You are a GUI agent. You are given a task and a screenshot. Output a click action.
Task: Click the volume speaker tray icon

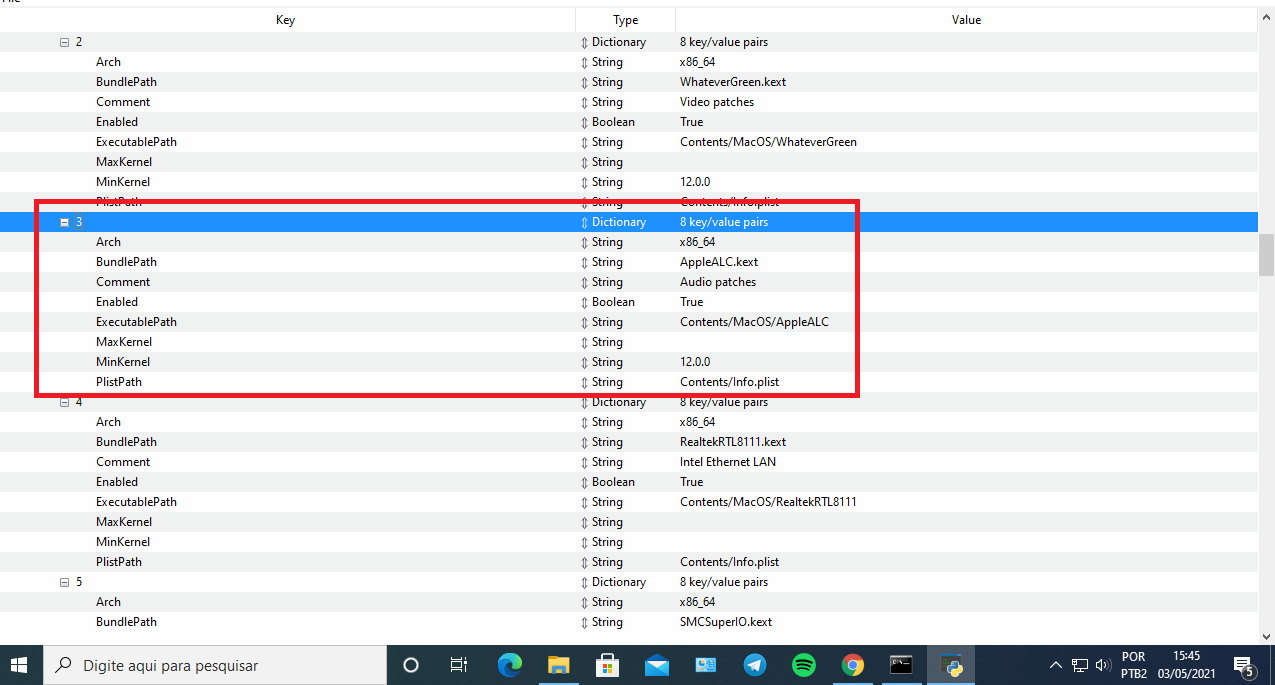click(x=1103, y=665)
